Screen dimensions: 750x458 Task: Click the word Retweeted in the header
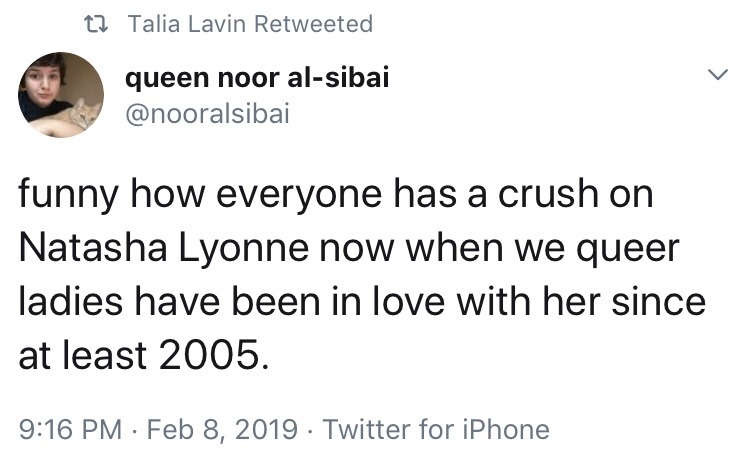314,23
